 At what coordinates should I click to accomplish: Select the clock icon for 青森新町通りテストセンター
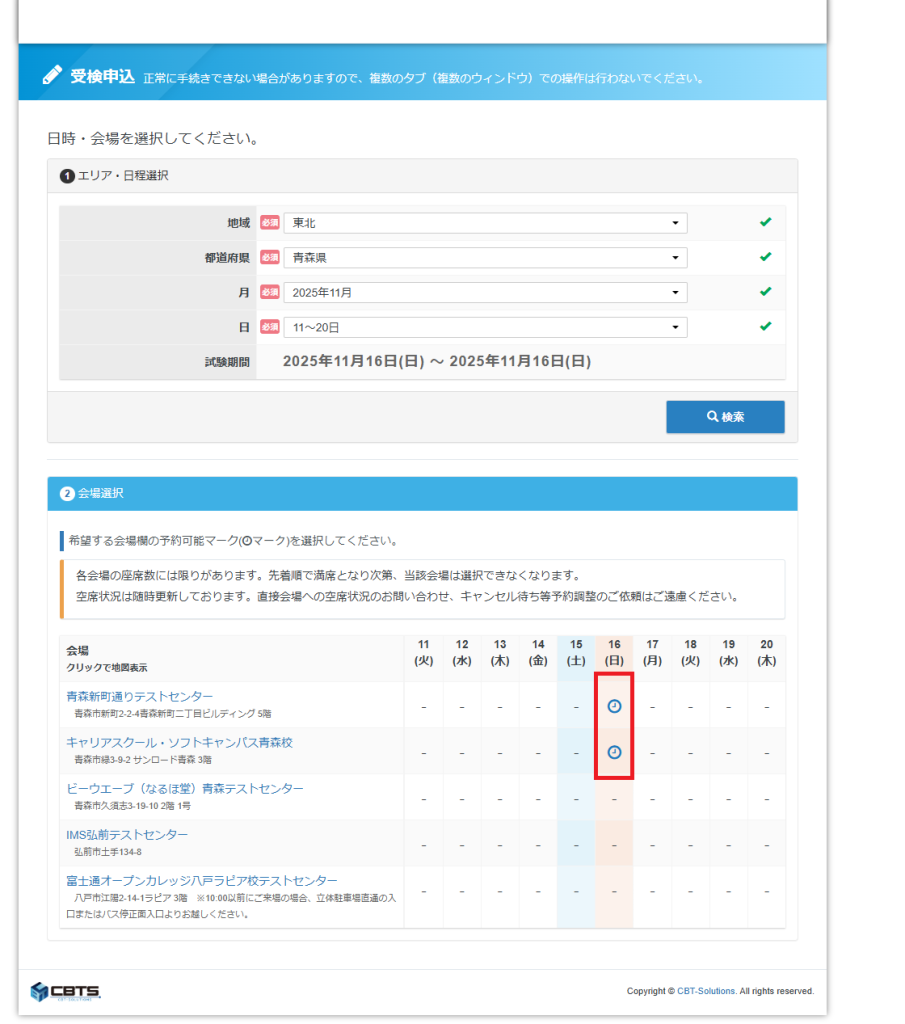[x=614, y=706]
